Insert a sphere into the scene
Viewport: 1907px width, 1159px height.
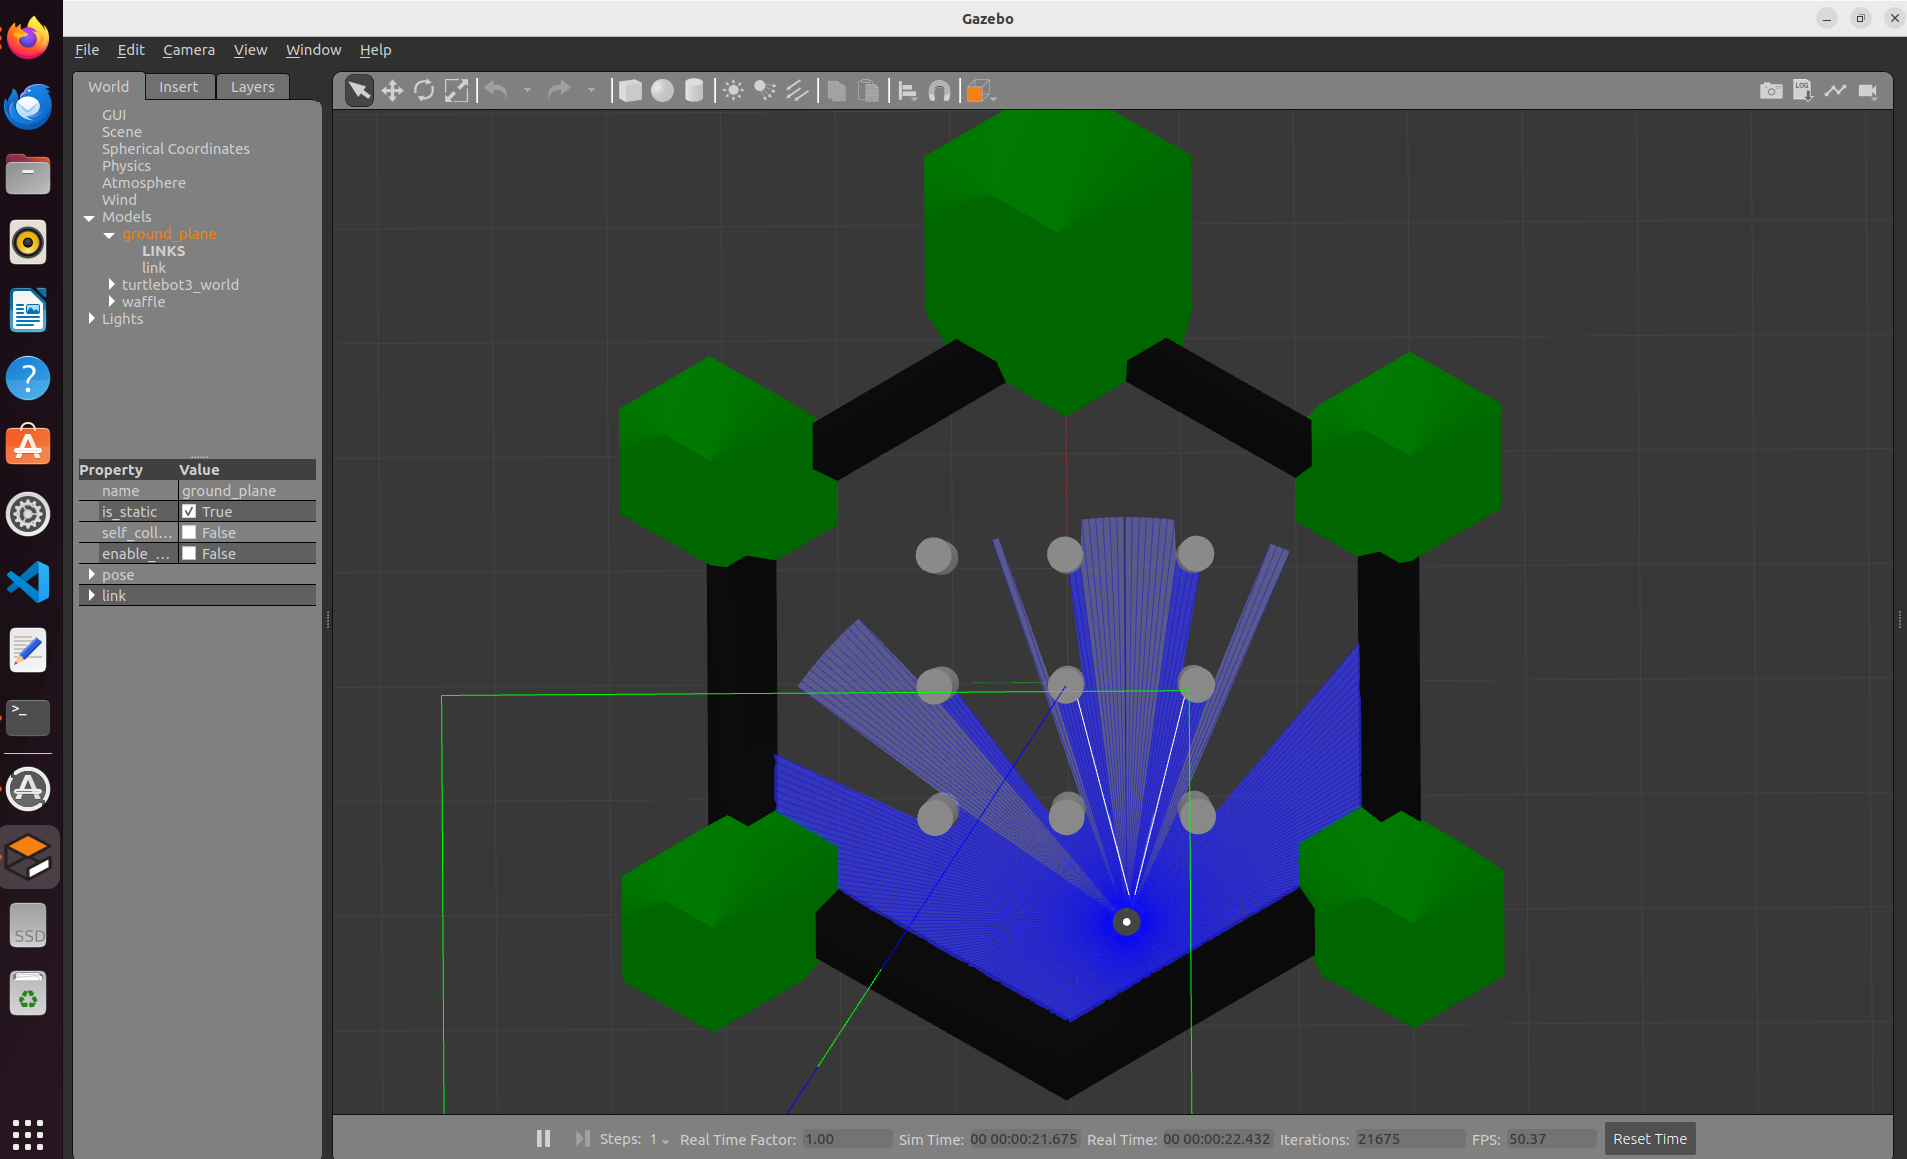click(x=663, y=90)
